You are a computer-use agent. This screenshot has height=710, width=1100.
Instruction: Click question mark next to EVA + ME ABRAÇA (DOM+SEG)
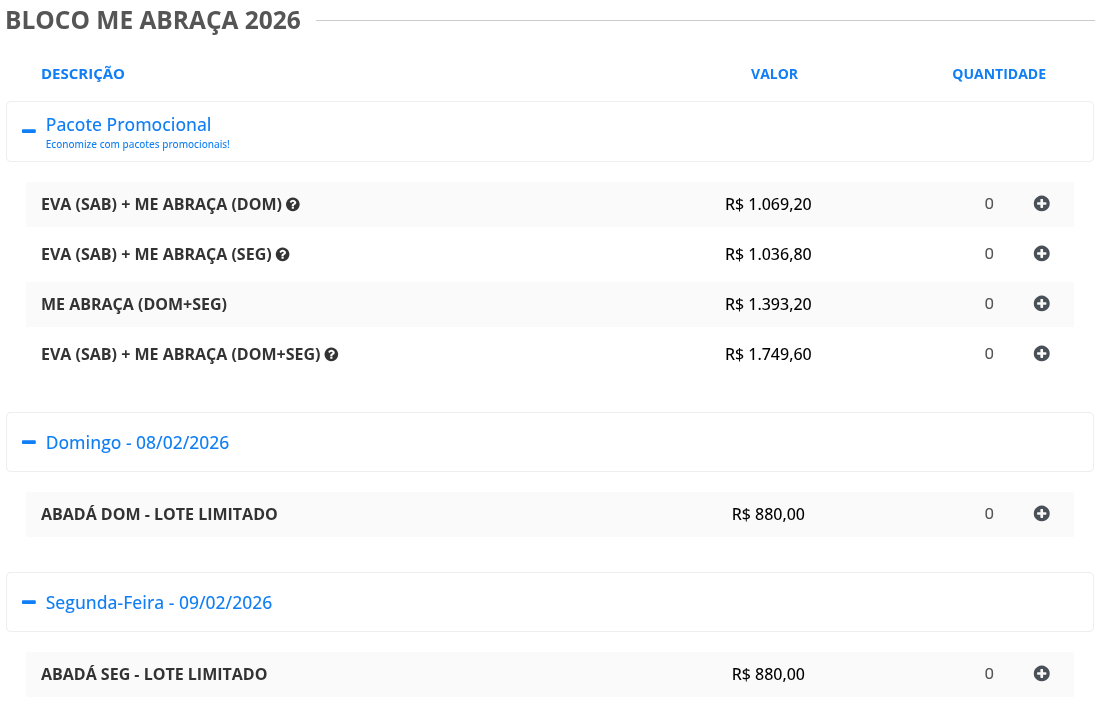point(331,355)
